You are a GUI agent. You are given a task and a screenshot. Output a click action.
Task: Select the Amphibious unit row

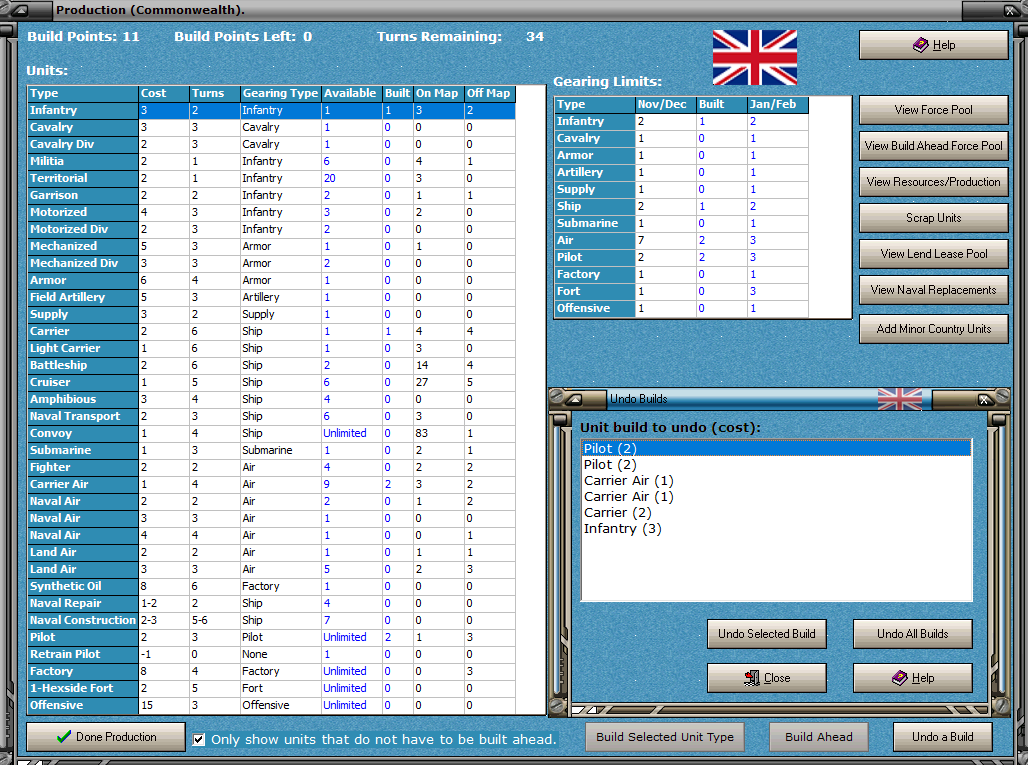(x=271, y=399)
